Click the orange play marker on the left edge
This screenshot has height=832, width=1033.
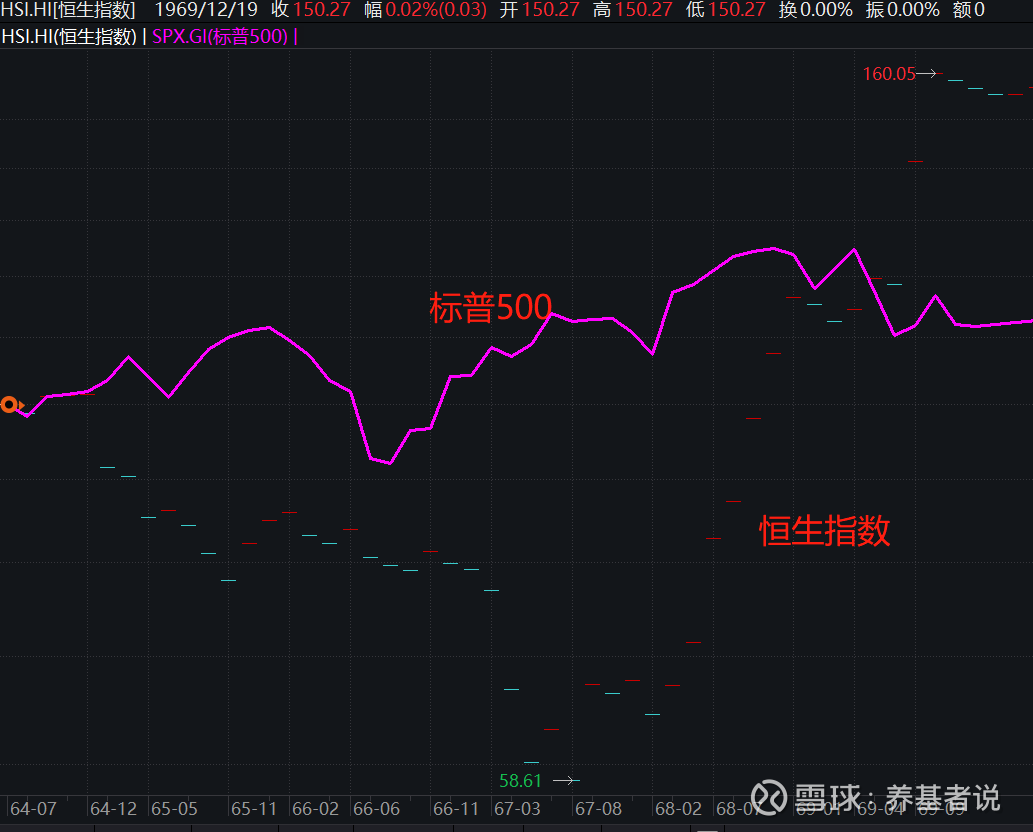pyautogui.click(x=9, y=404)
